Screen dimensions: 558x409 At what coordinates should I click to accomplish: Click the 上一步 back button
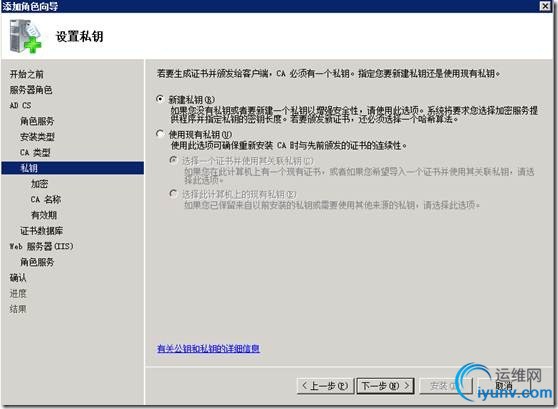(x=325, y=386)
